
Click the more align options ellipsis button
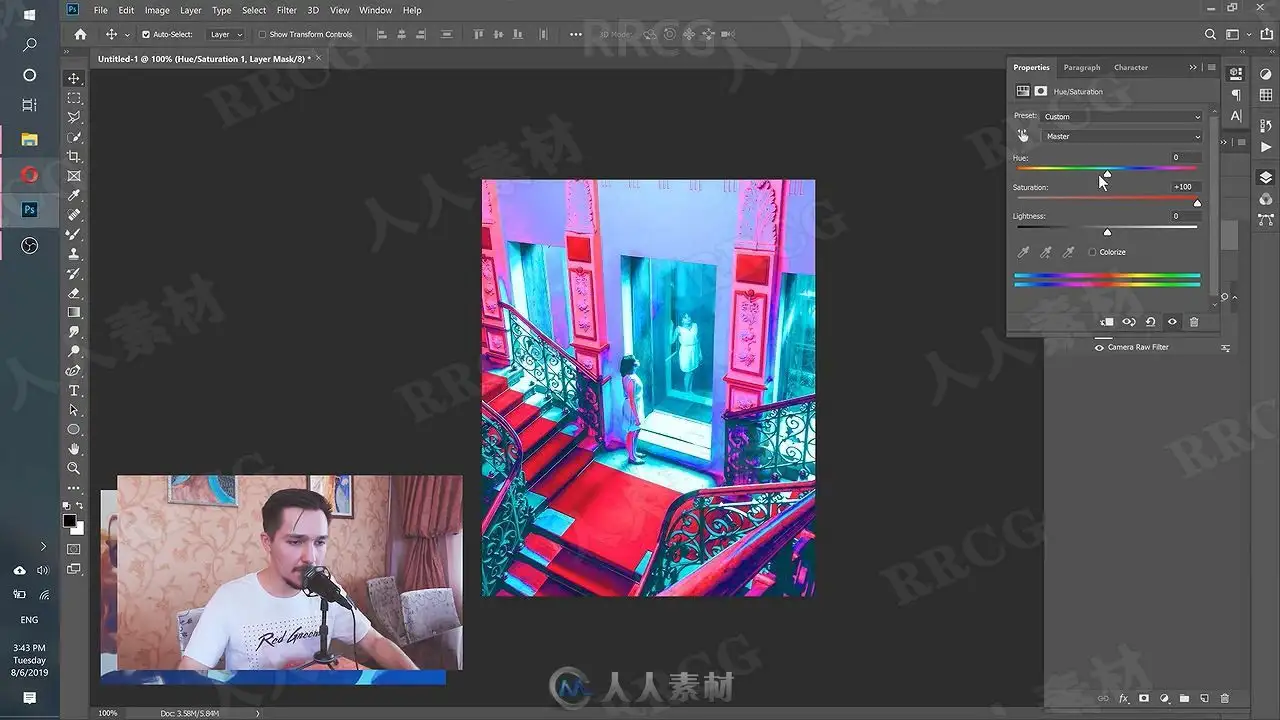point(575,34)
